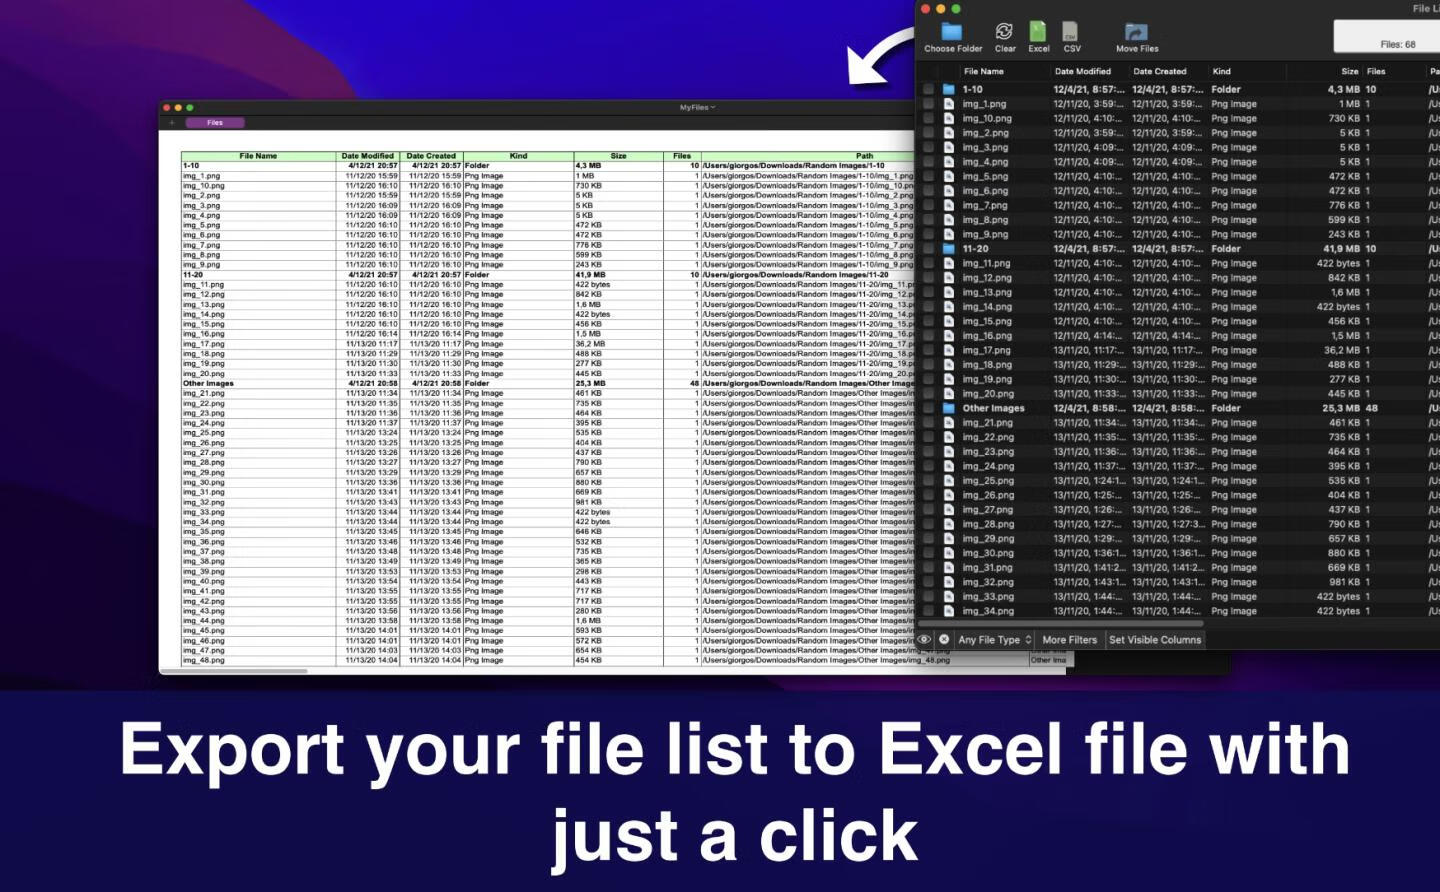The height and width of the screenshot is (892, 1440).
Task: Click the file icon beside img_1.png
Action: click(x=948, y=104)
